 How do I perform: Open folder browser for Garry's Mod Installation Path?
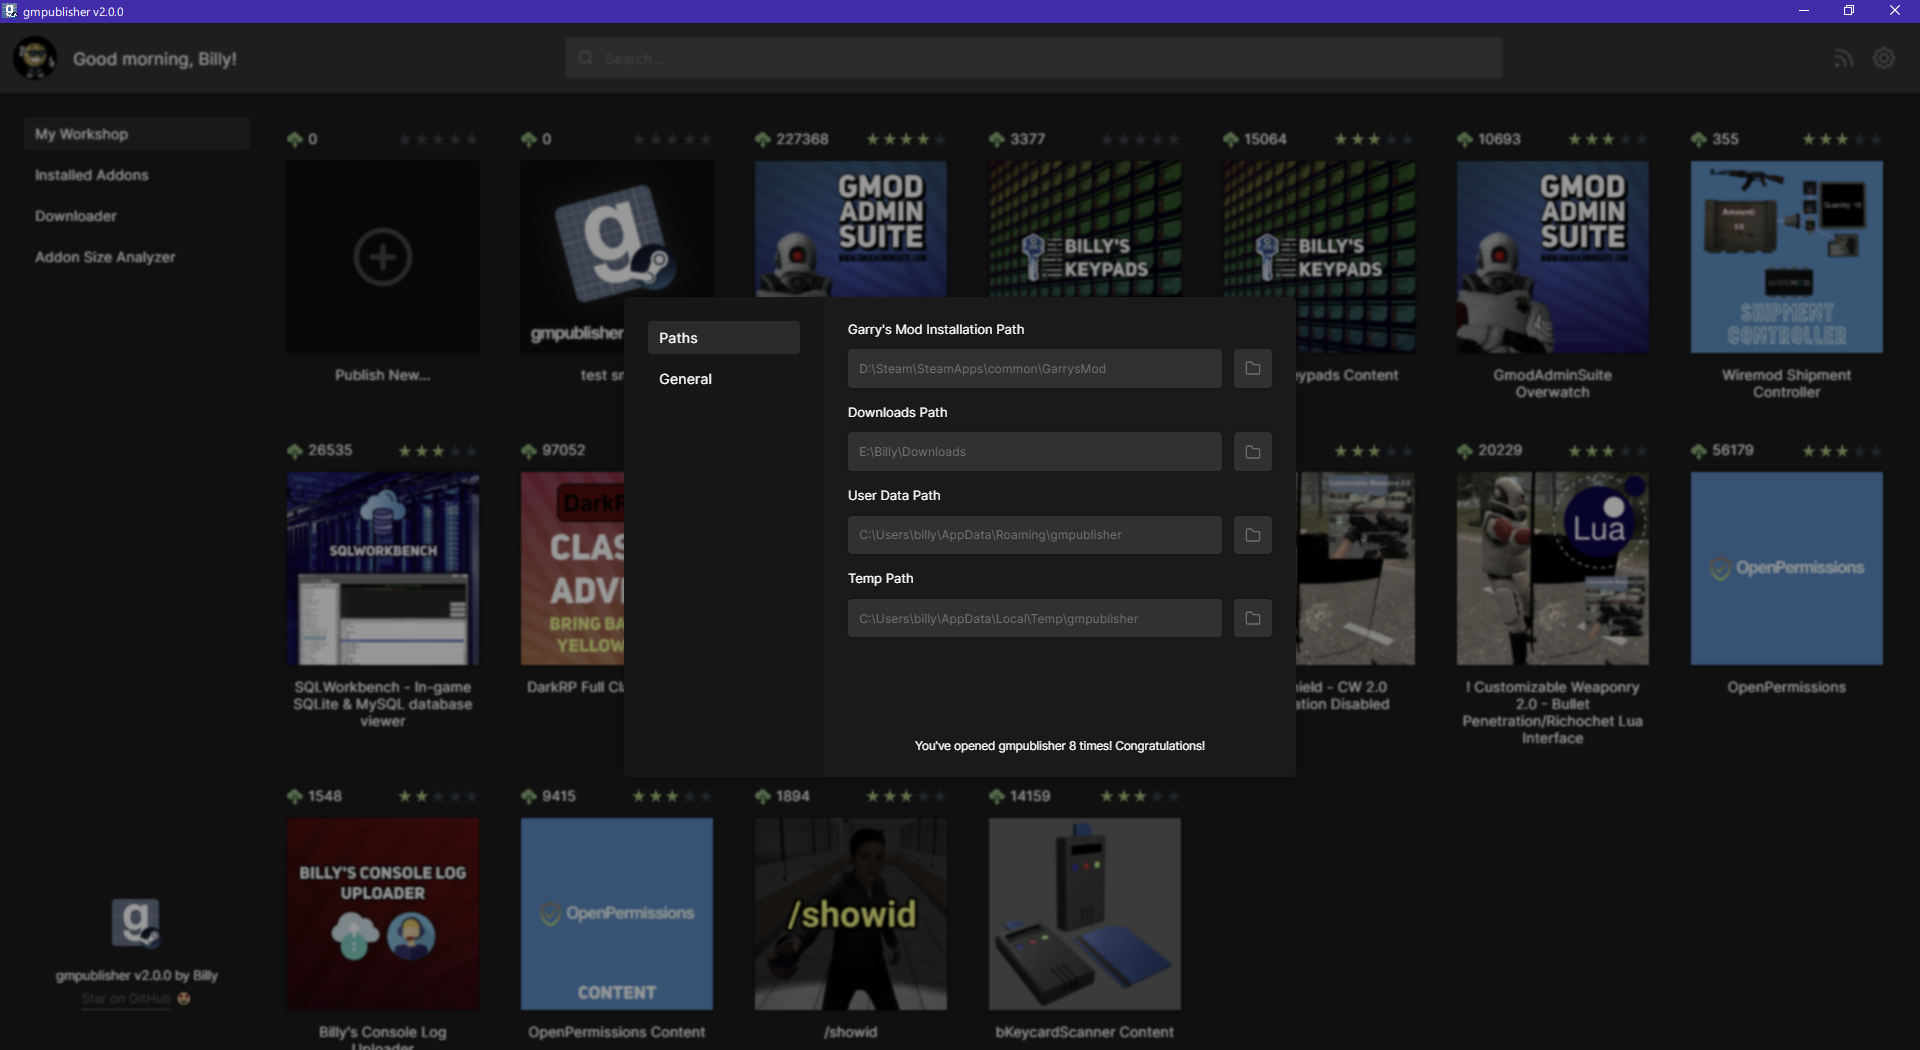tap(1252, 368)
